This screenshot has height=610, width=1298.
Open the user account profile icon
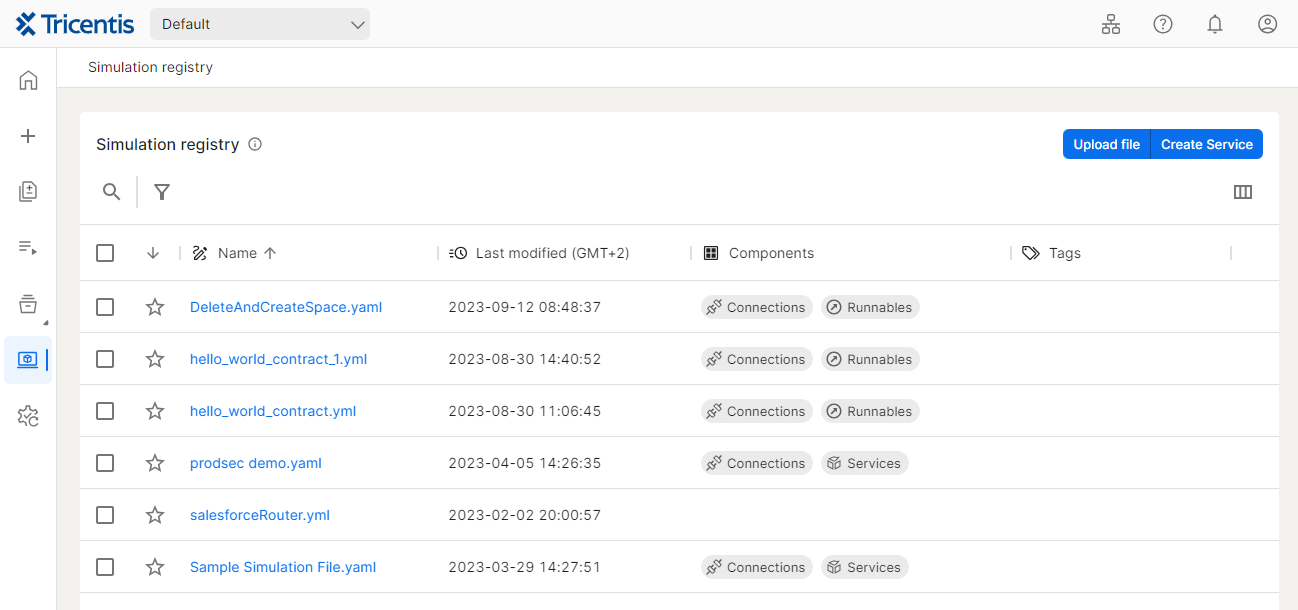click(x=1267, y=24)
